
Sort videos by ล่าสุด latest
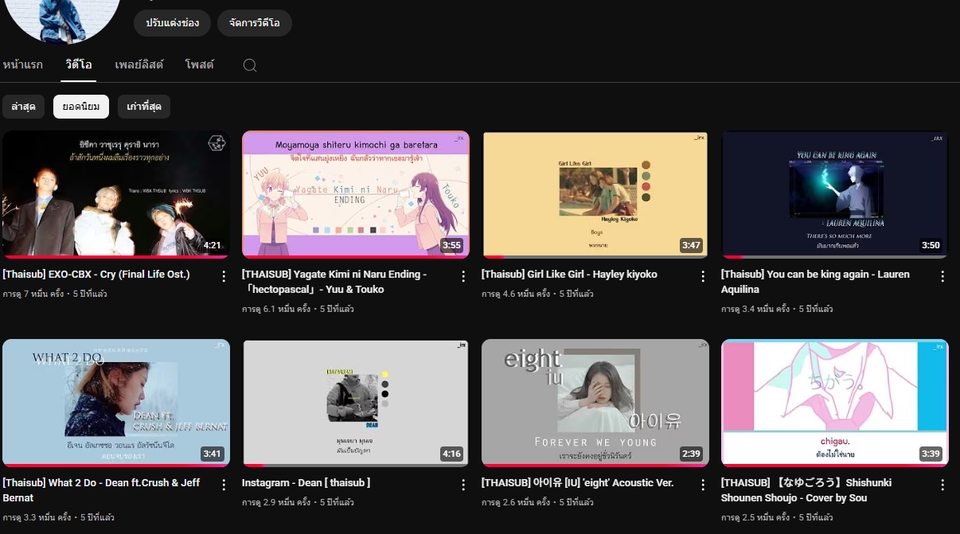click(x=23, y=107)
